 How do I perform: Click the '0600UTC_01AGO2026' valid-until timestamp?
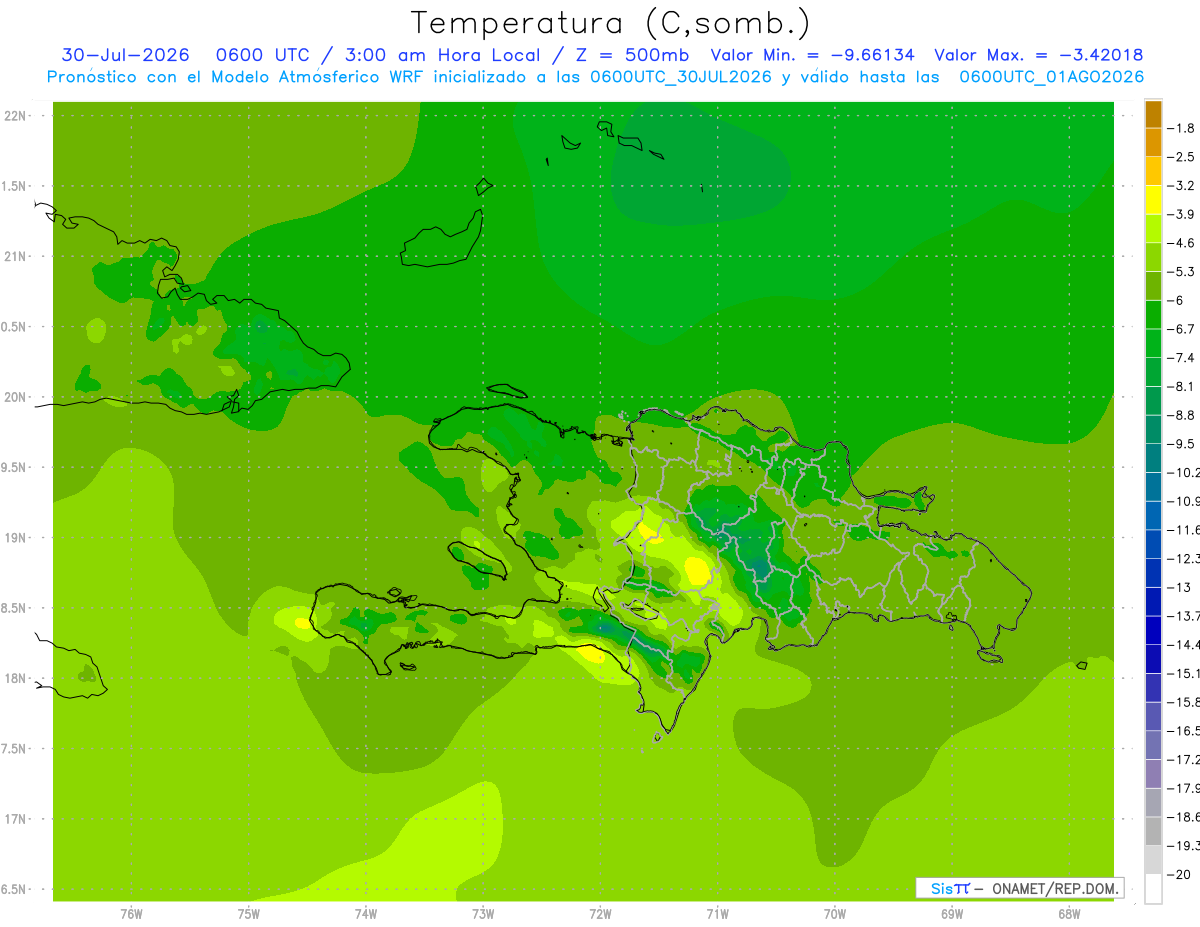tap(1052, 77)
